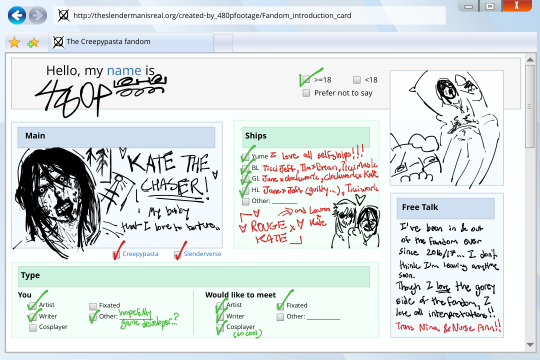Close the browser window
Viewport: 540px width, 360px height.
pos(517,6)
